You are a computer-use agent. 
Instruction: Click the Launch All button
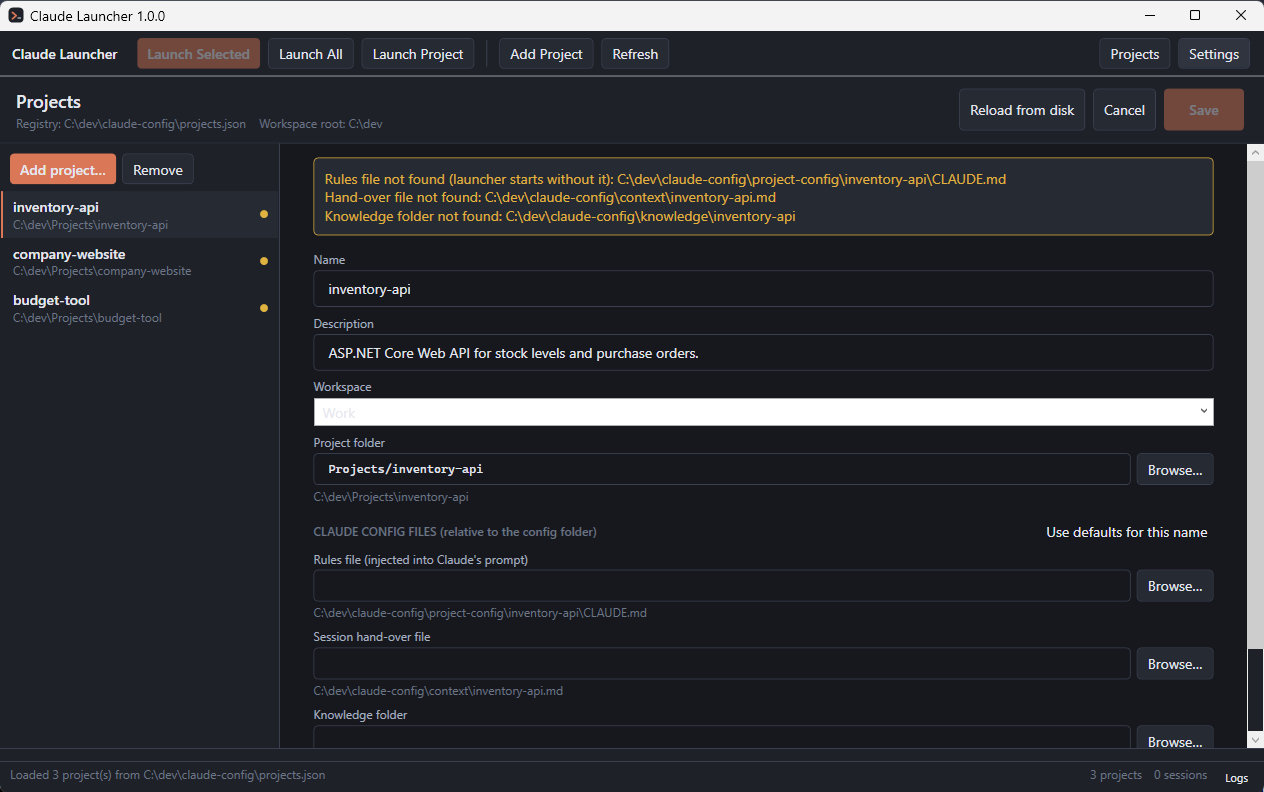311,54
